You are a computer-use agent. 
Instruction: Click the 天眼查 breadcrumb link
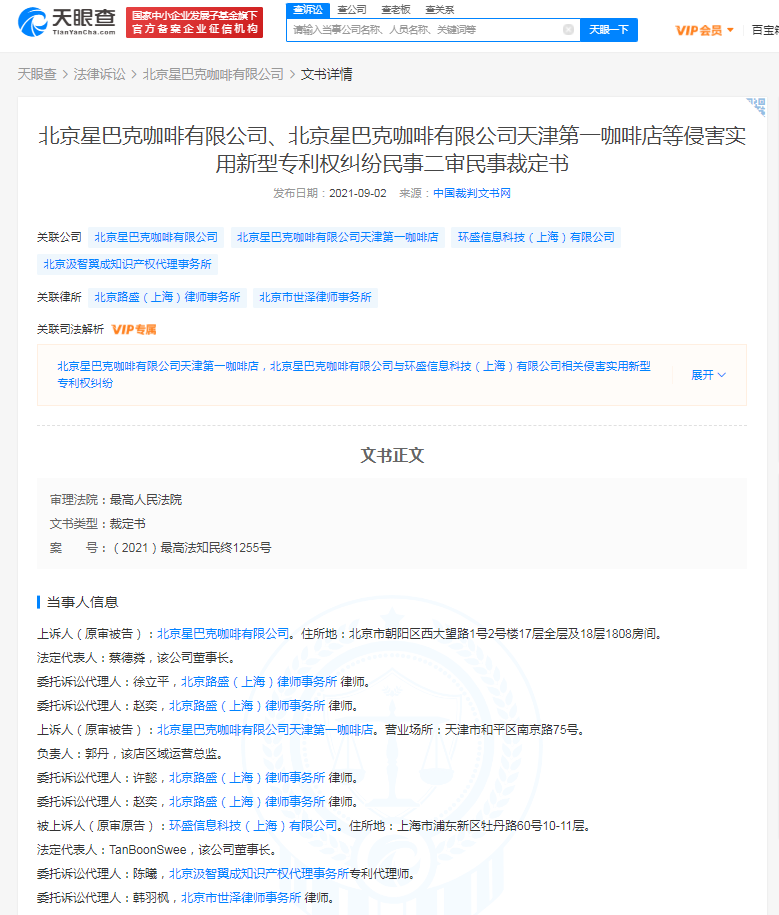pyautogui.click(x=37, y=74)
